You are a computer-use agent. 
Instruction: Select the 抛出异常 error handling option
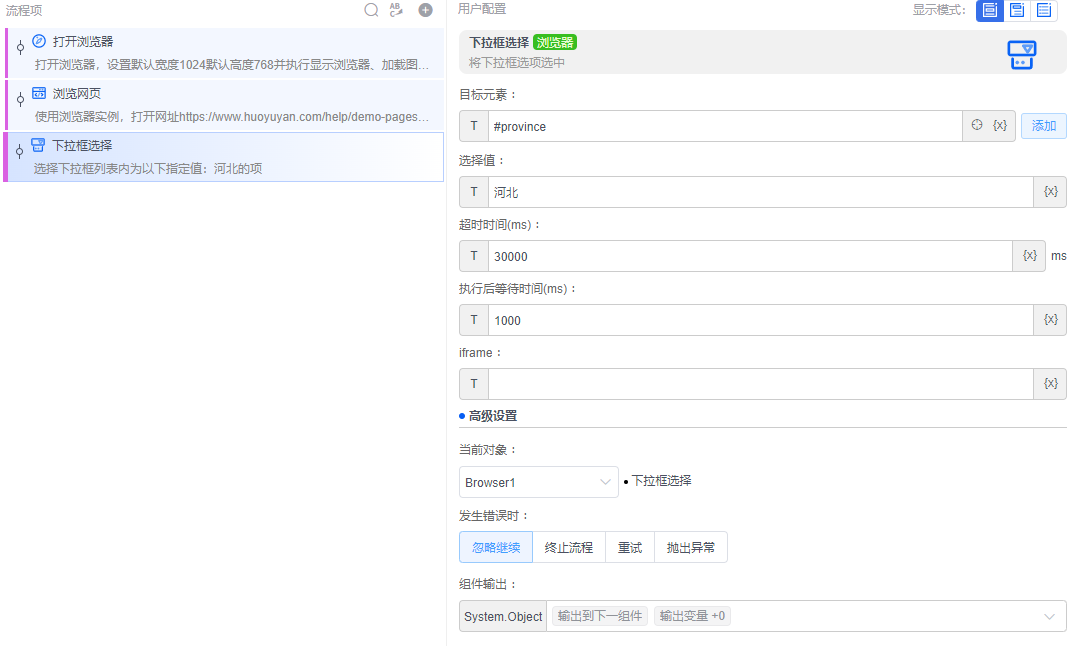(690, 547)
